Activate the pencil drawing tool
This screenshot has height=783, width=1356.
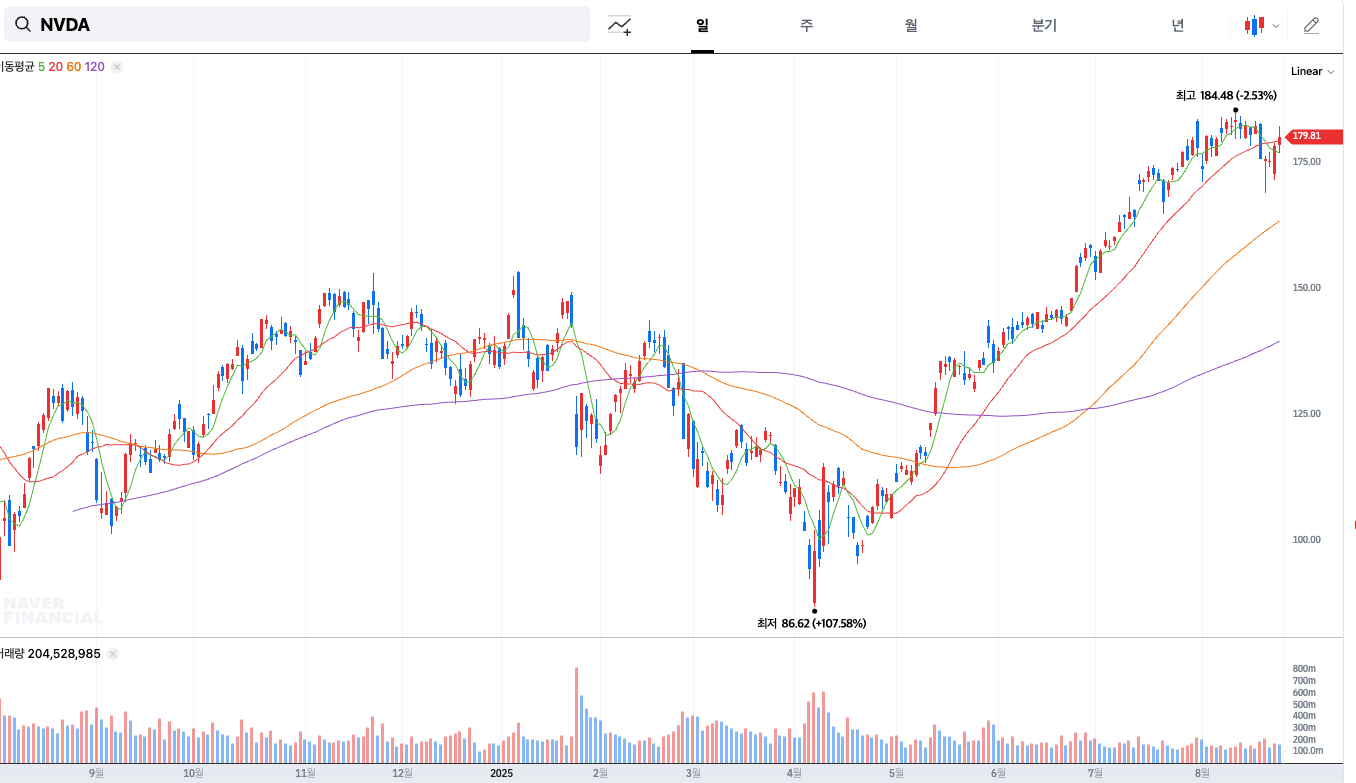click(1311, 25)
